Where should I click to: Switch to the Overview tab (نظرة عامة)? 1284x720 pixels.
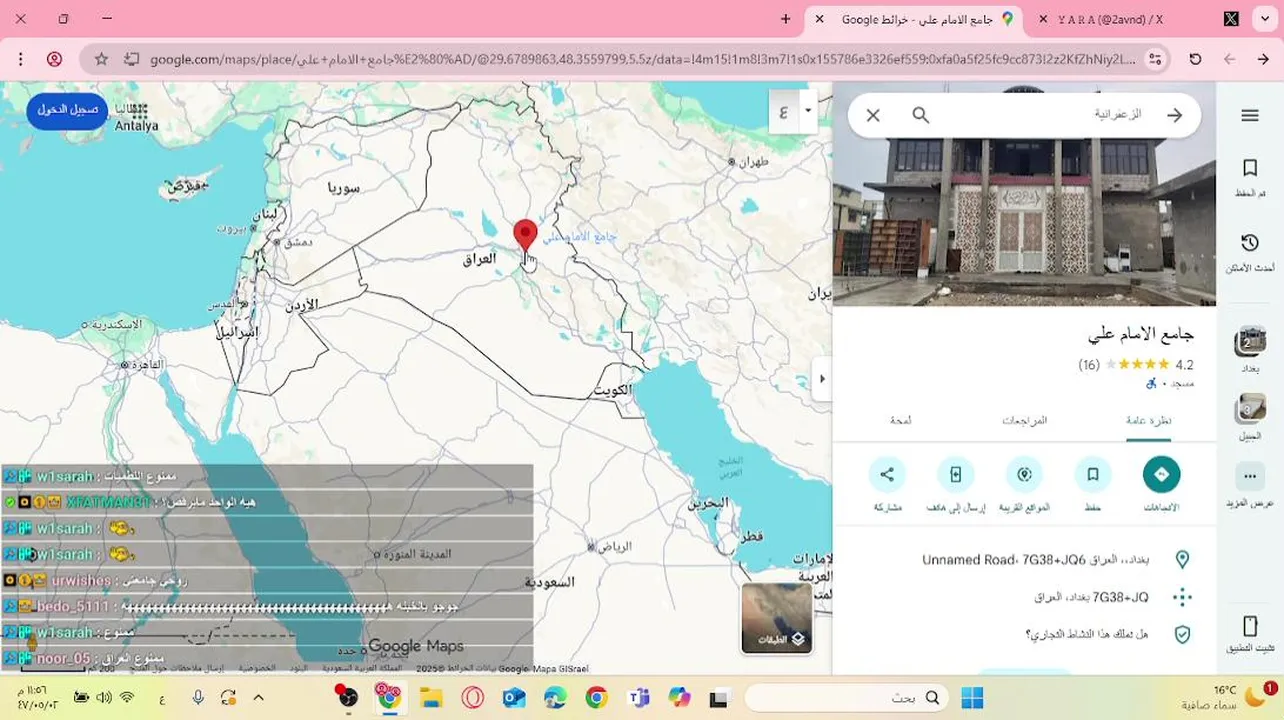click(x=1148, y=421)
